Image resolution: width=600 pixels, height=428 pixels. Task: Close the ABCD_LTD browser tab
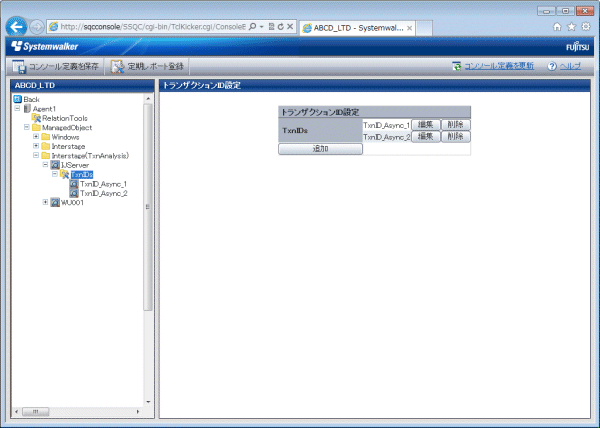(409, 28)
